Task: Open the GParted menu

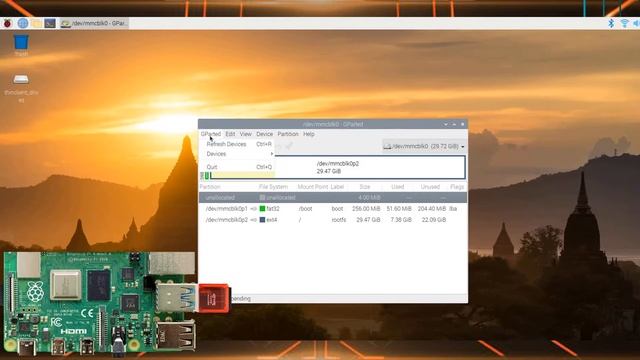Action: (211, 134)
